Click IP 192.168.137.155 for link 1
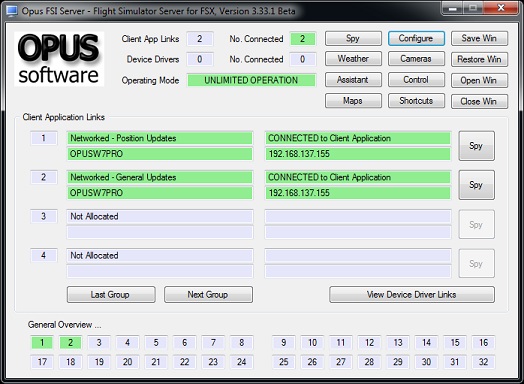The height and width of the screenshot is (384, 524). pyautogui.click(x=358, y=154)
